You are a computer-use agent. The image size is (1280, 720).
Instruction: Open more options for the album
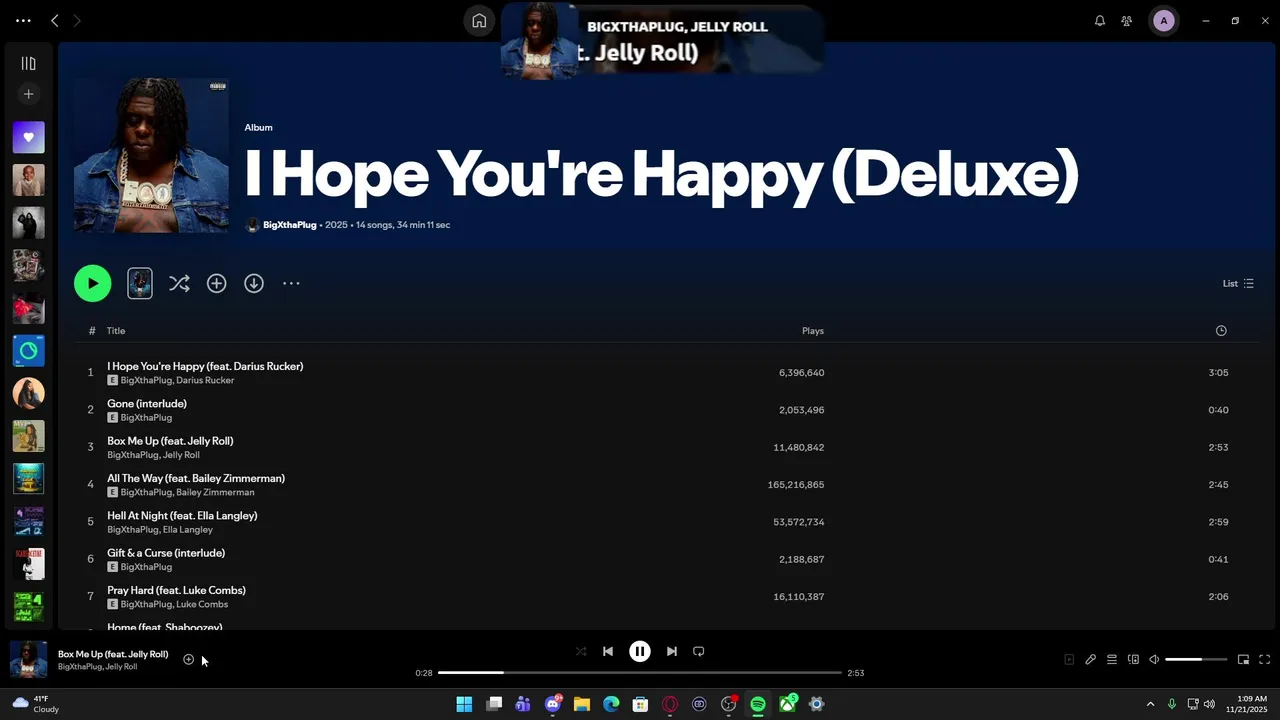point(291,283)
